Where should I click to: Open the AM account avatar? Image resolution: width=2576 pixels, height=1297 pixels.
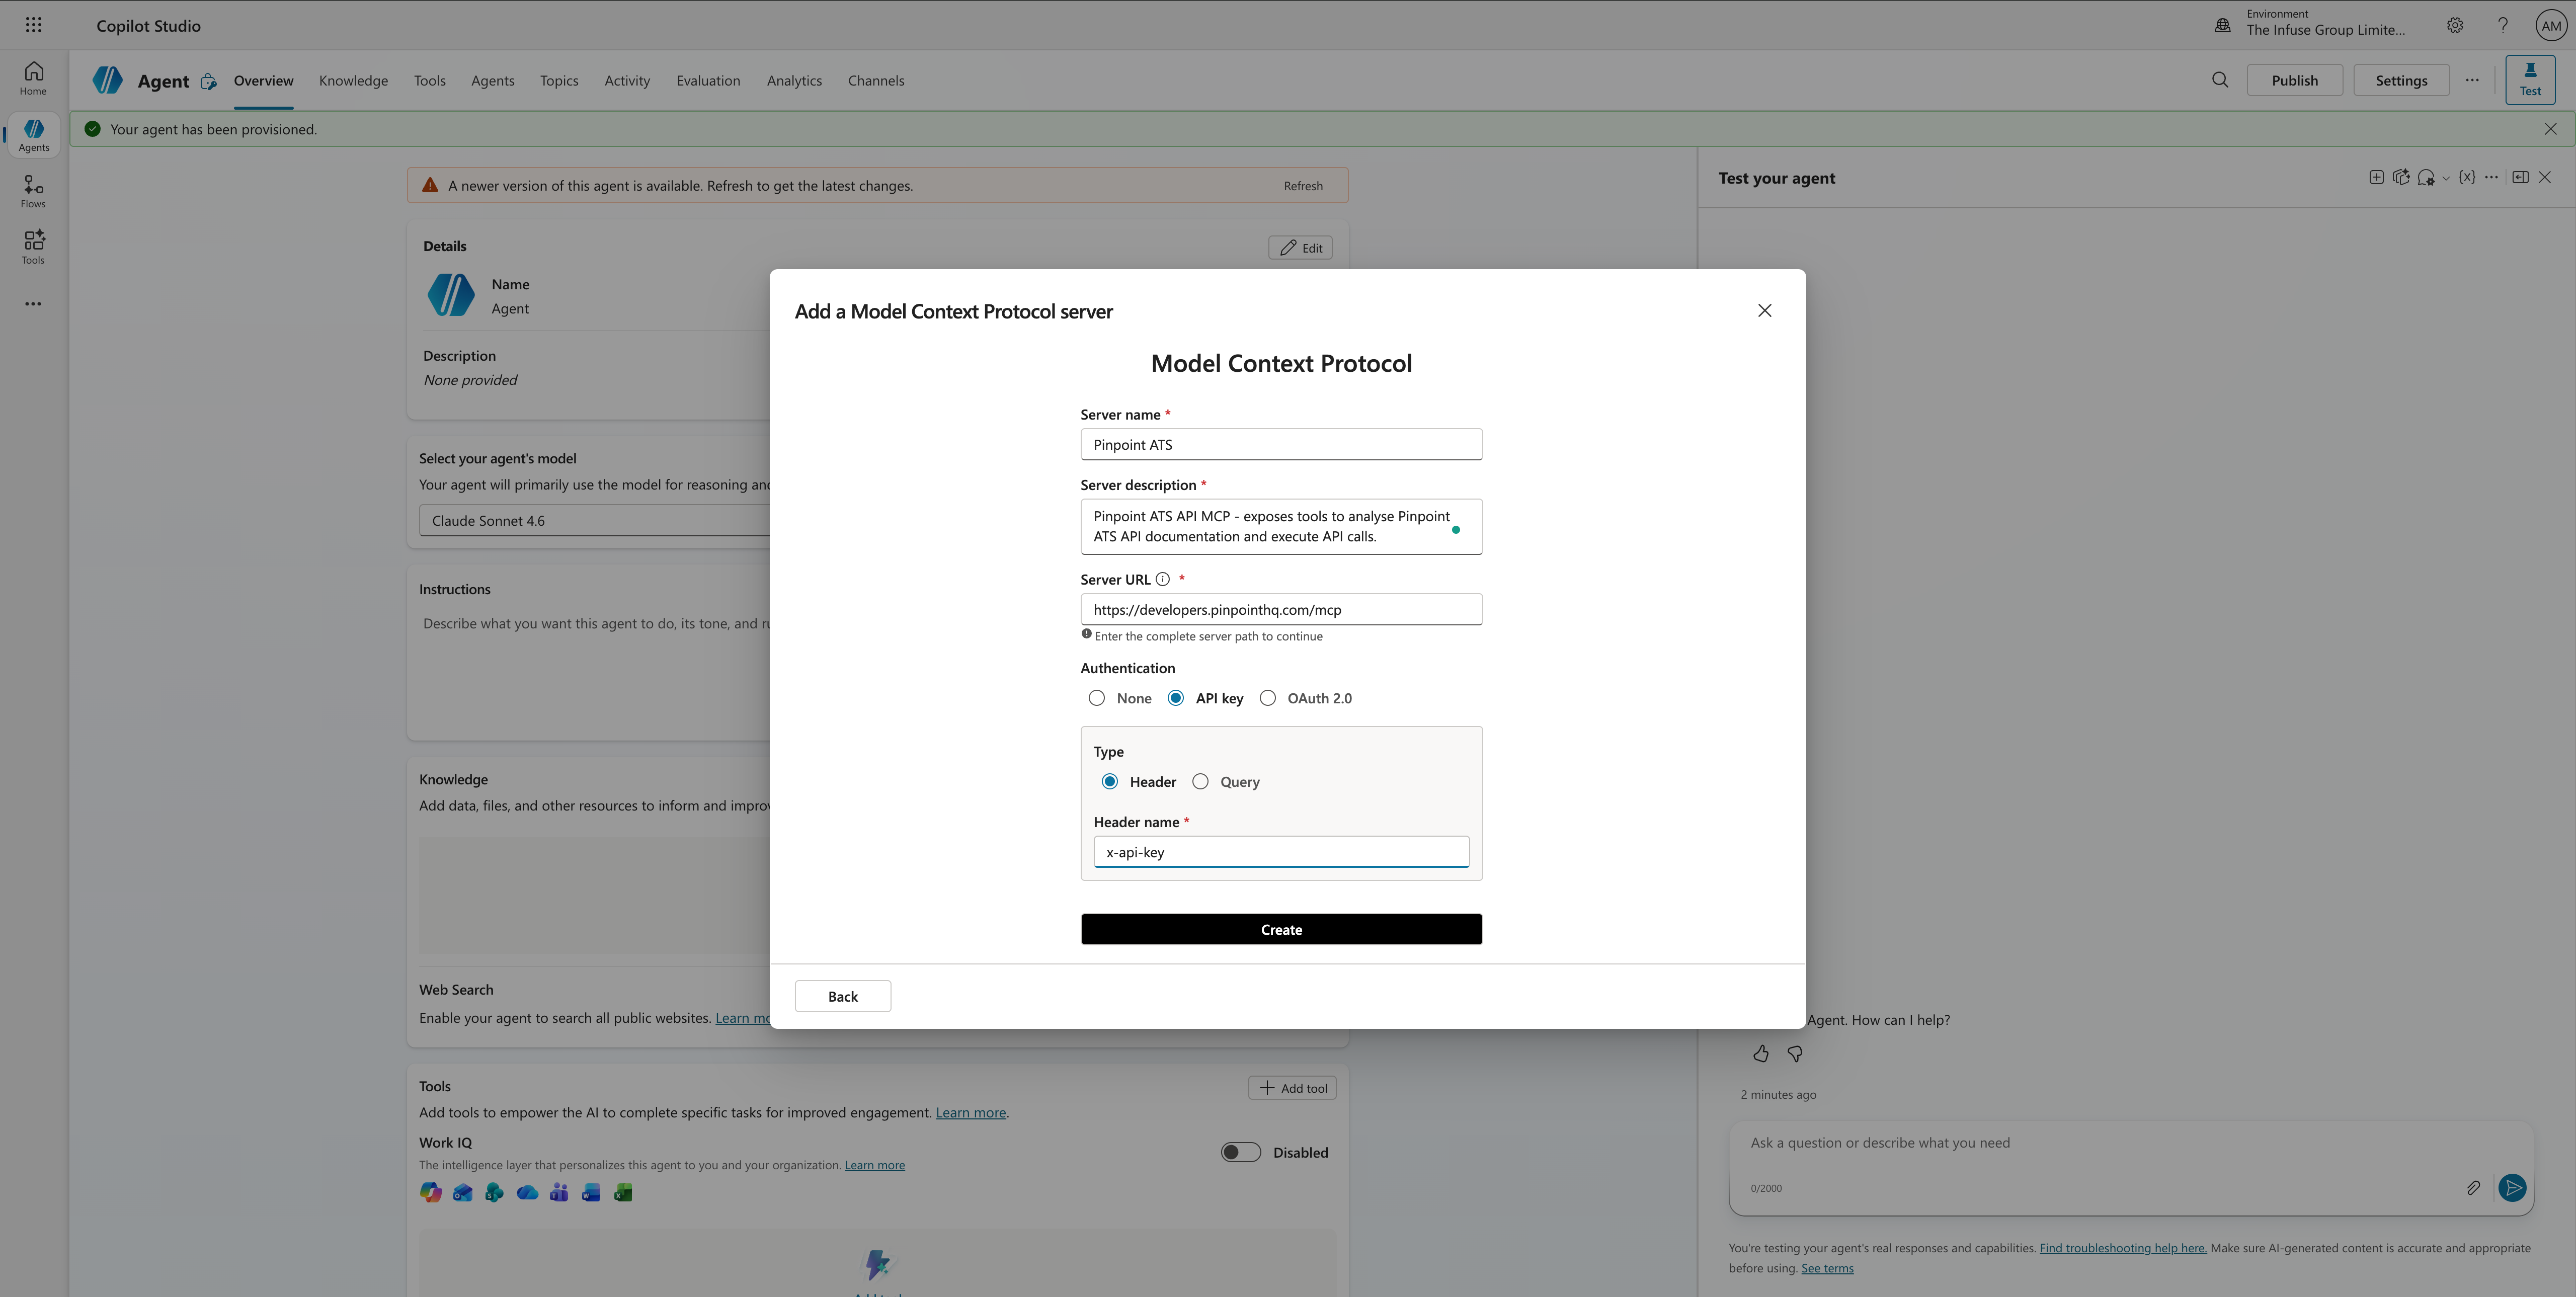tap(2551, 25)
